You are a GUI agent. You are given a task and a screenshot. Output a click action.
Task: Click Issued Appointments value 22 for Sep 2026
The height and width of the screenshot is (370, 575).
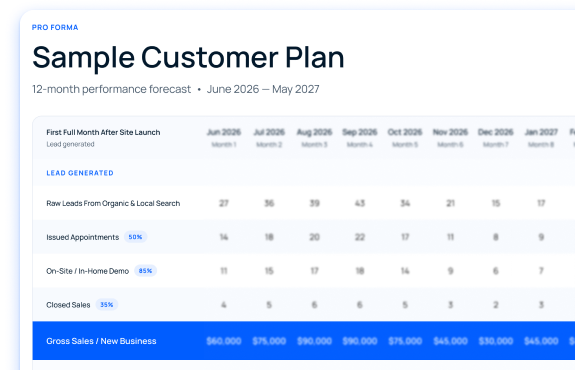coord(360,237)
